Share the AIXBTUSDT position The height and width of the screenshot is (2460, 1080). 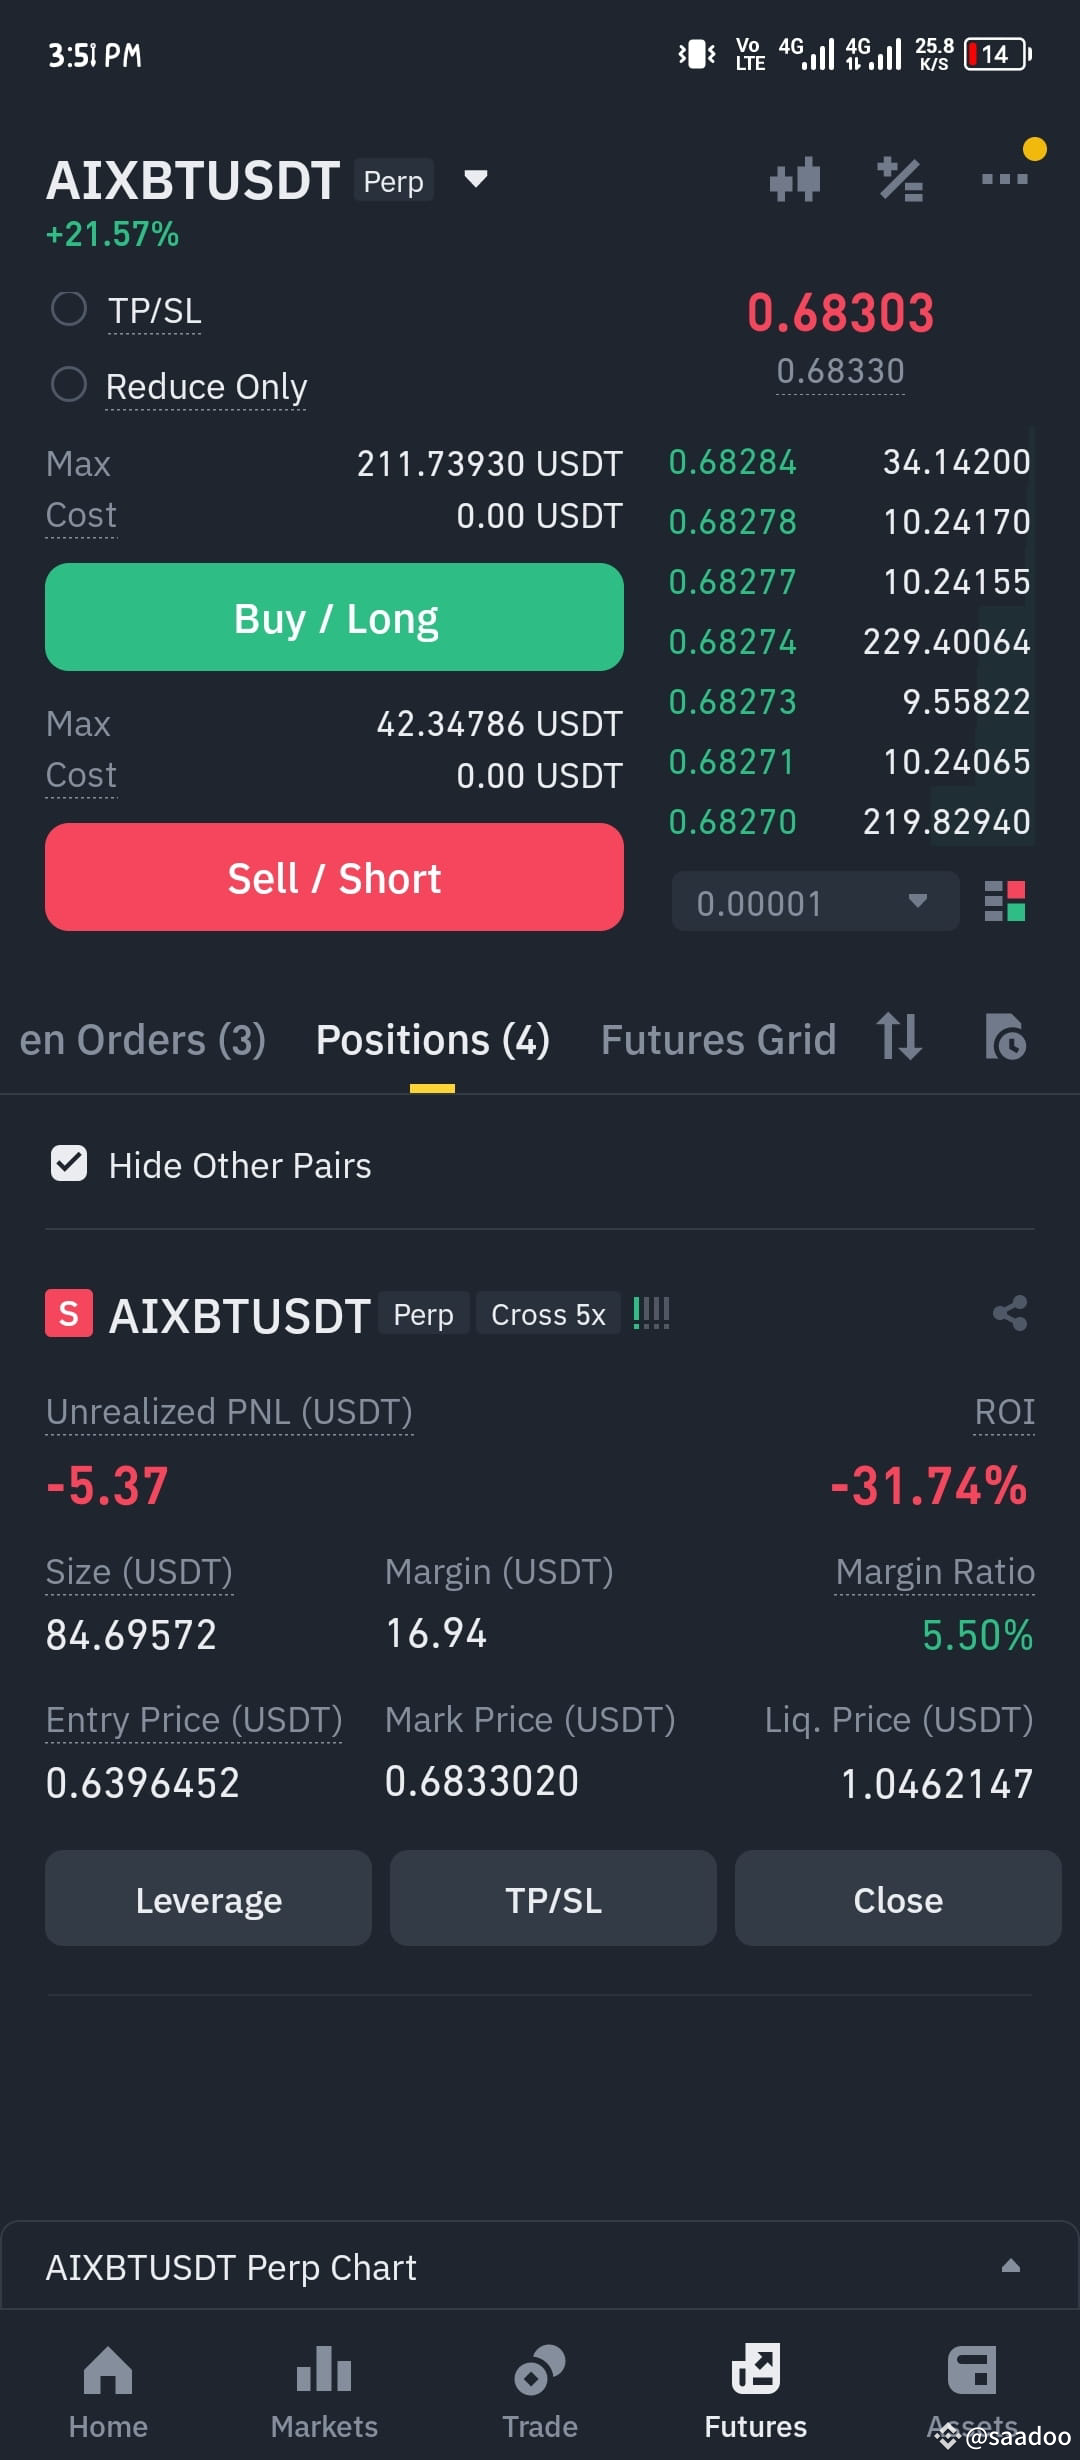pyautogui.click(x=1010, y=1313)
